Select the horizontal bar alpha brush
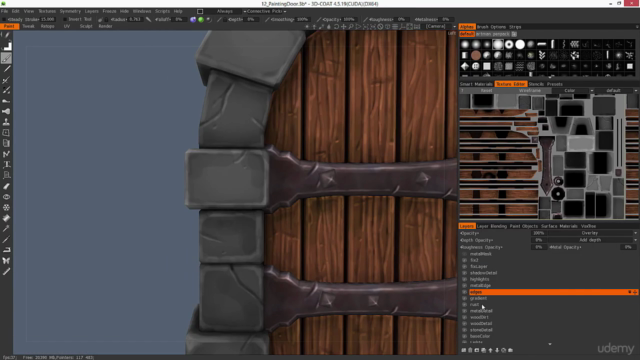Viewport: 640px width, 360px height. tap(542, 44)
